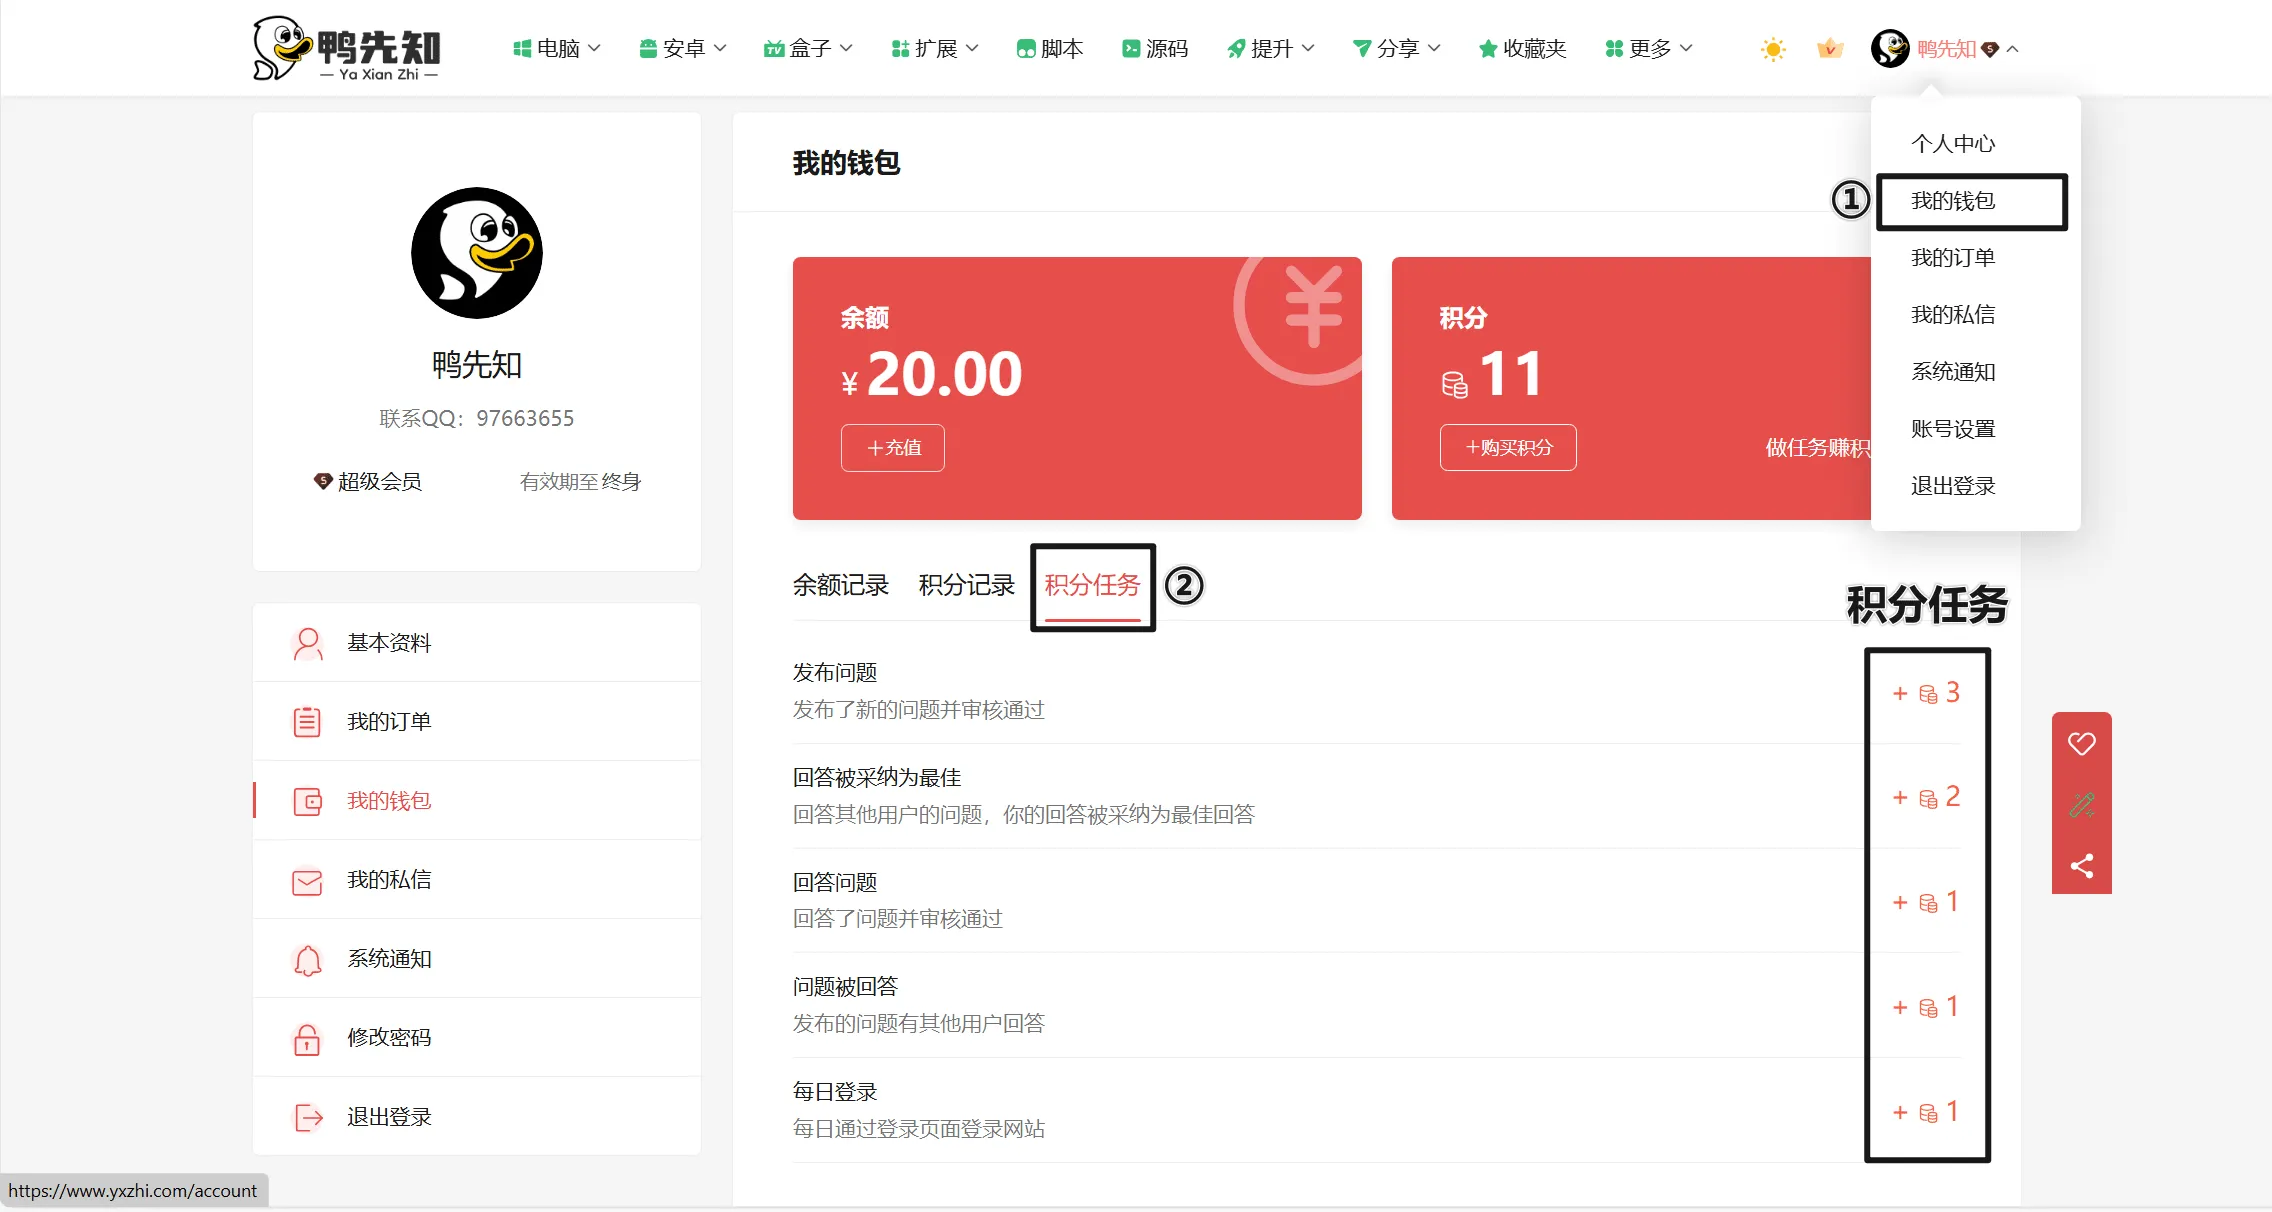Click 有效期至 终身 membership text
This screenshot has width=2272, height=1212.
580,482
